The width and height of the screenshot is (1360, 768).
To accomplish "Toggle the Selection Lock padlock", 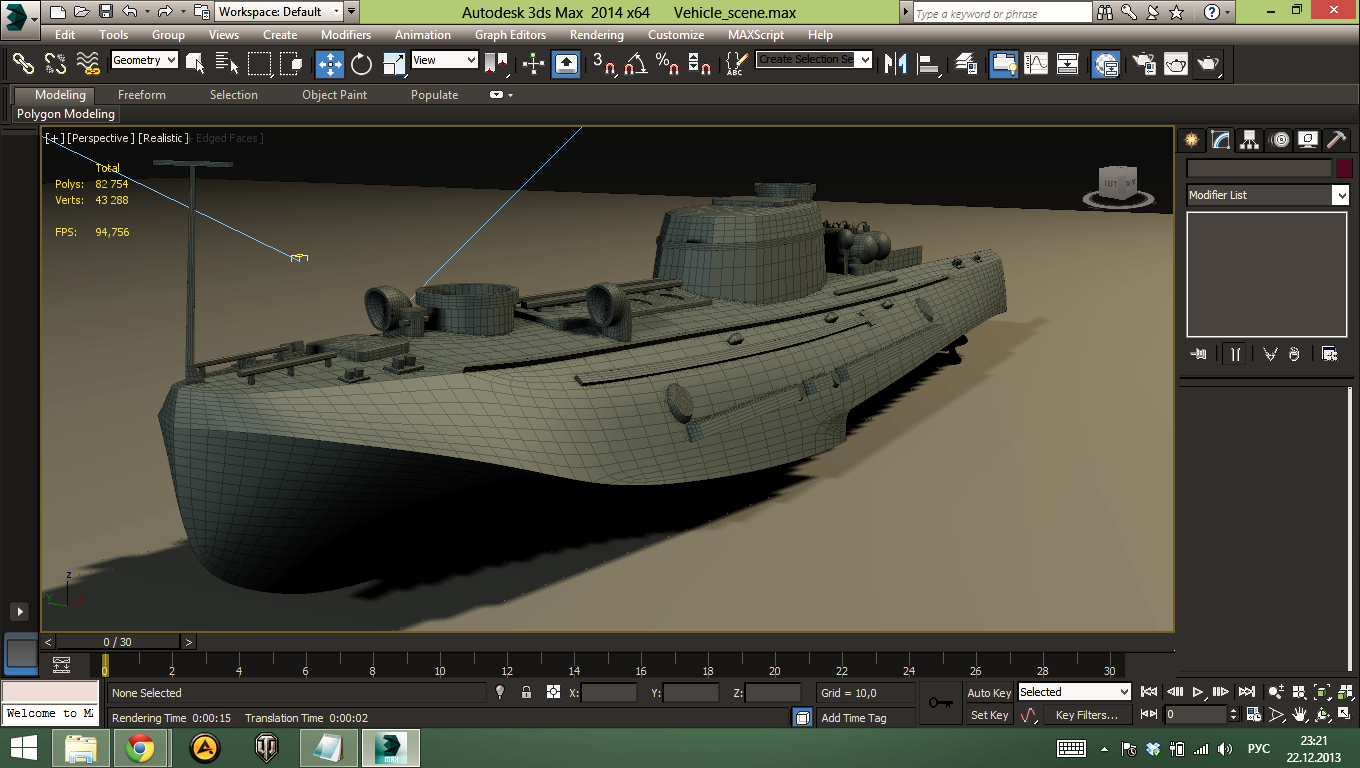I will (x=526, y=692).
